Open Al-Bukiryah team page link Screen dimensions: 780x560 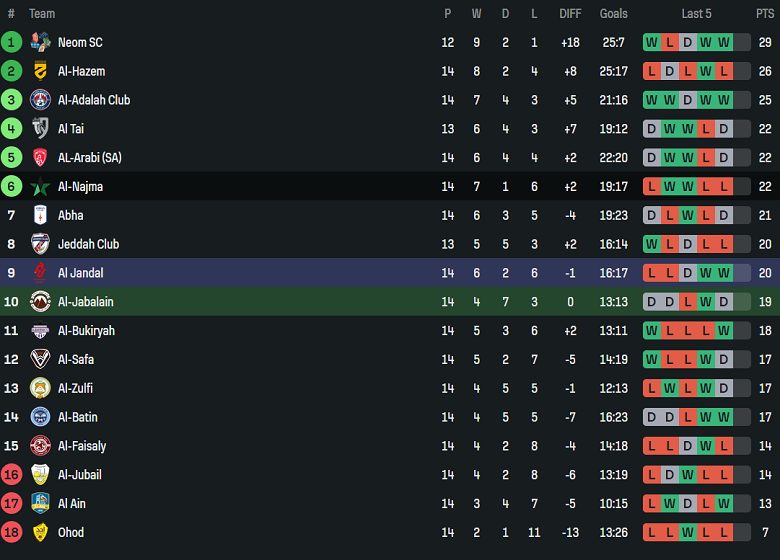click(x=86, y=331)
